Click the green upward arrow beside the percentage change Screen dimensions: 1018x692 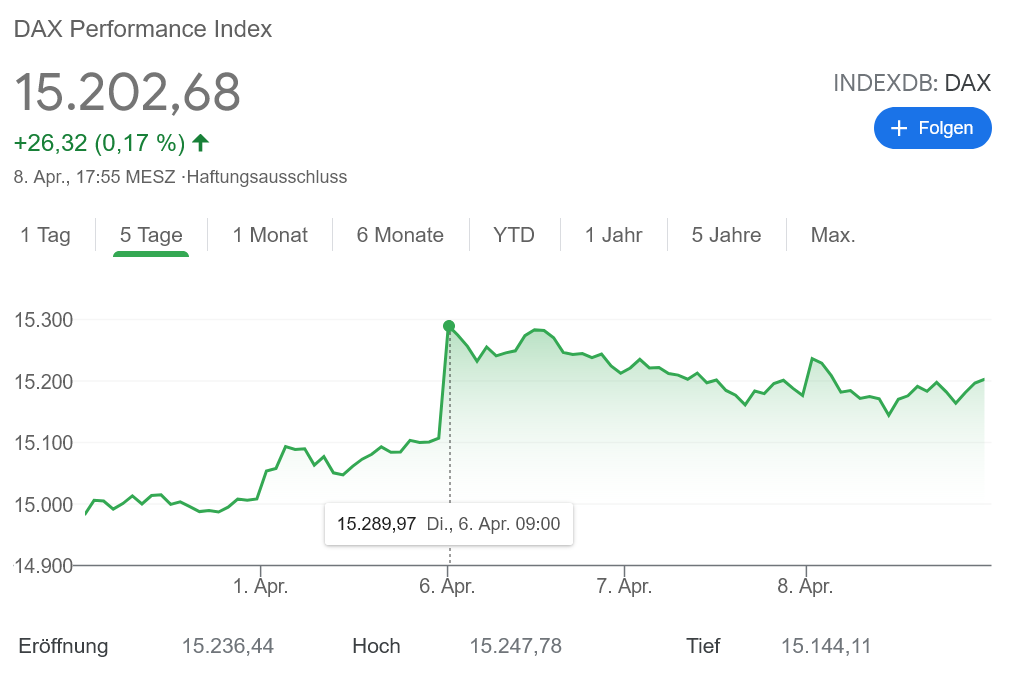point(200,143)
